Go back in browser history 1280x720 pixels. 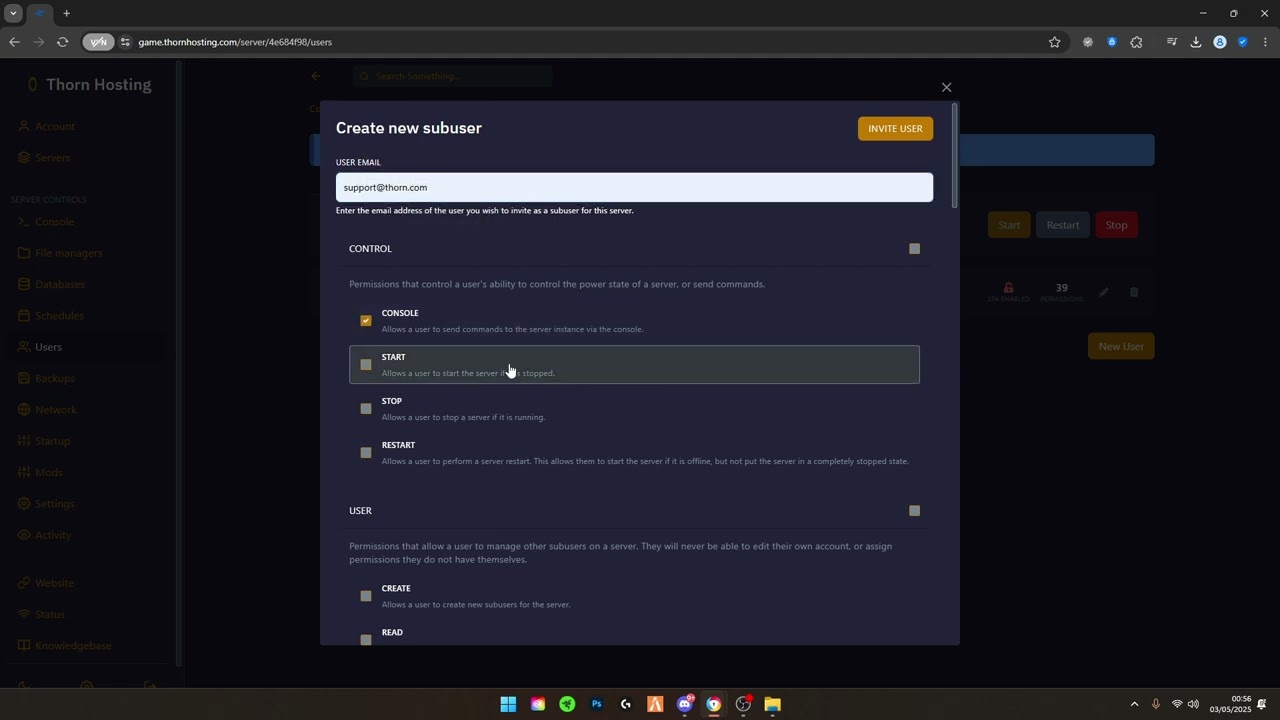(x=14, y=42)
